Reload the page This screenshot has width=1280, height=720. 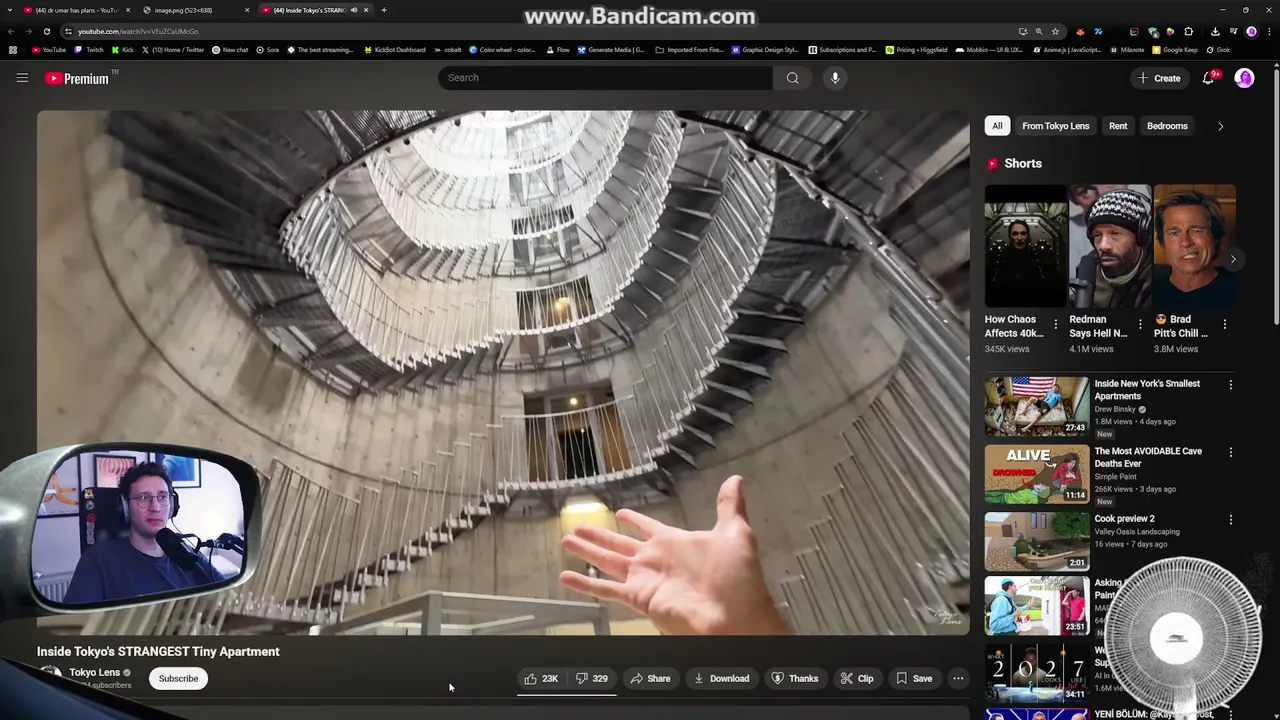click(46, 31)
